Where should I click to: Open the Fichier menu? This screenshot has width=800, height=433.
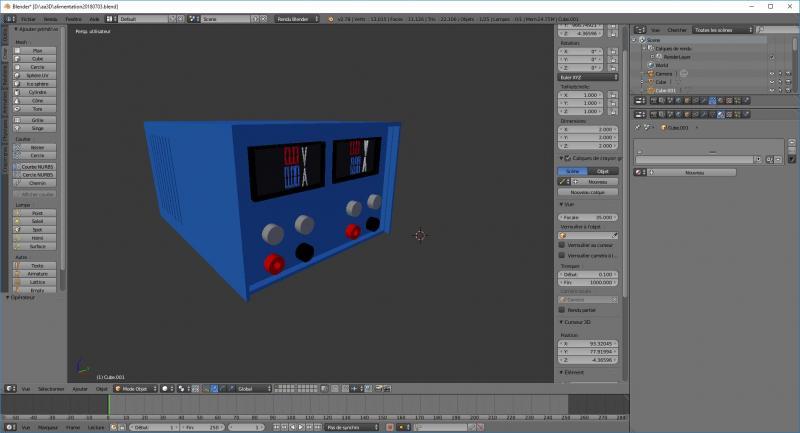coord(27,19)
